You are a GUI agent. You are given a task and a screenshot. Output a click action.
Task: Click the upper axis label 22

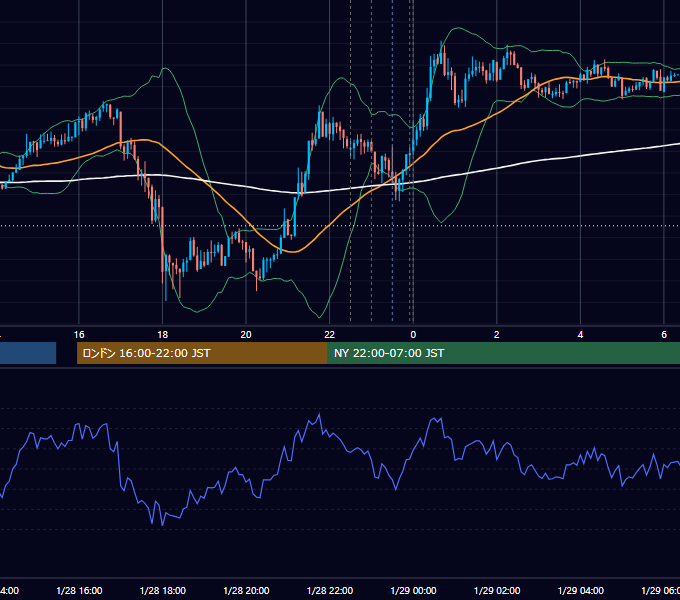coord(330,335)
